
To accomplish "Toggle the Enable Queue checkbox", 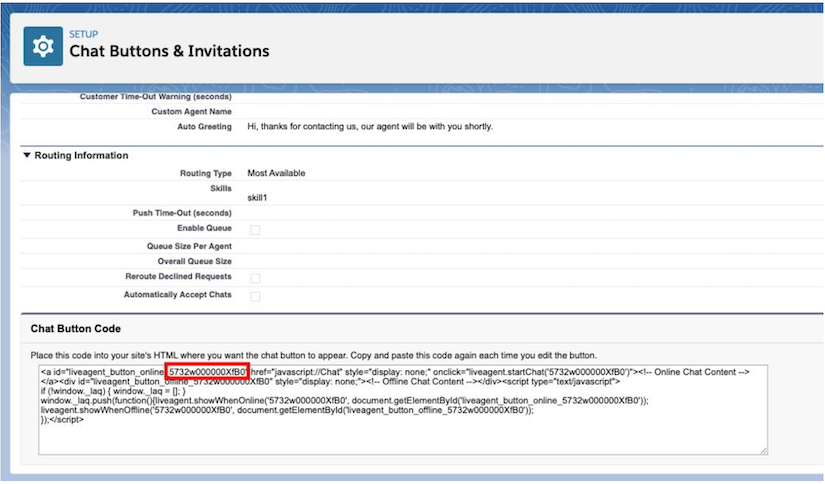I will pyautogui.click(x=255, y=229).
